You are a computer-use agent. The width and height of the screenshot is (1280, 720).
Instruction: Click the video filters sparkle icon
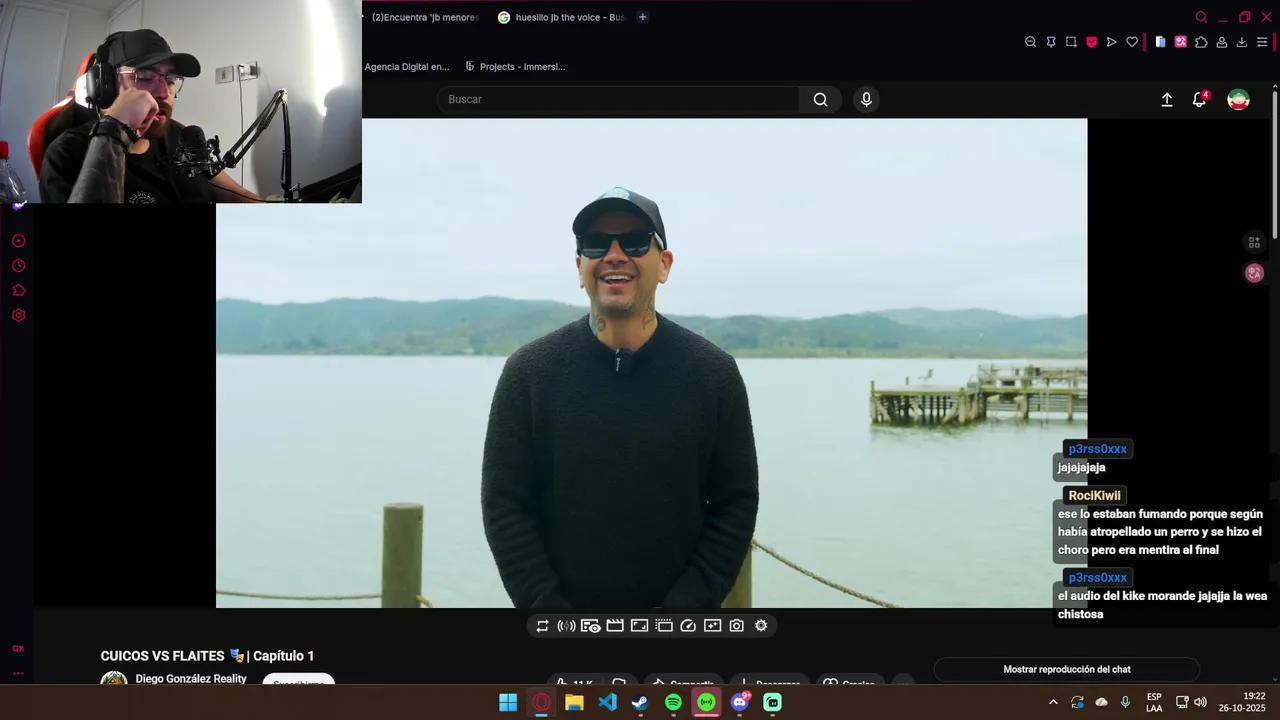tap(712, 626)
